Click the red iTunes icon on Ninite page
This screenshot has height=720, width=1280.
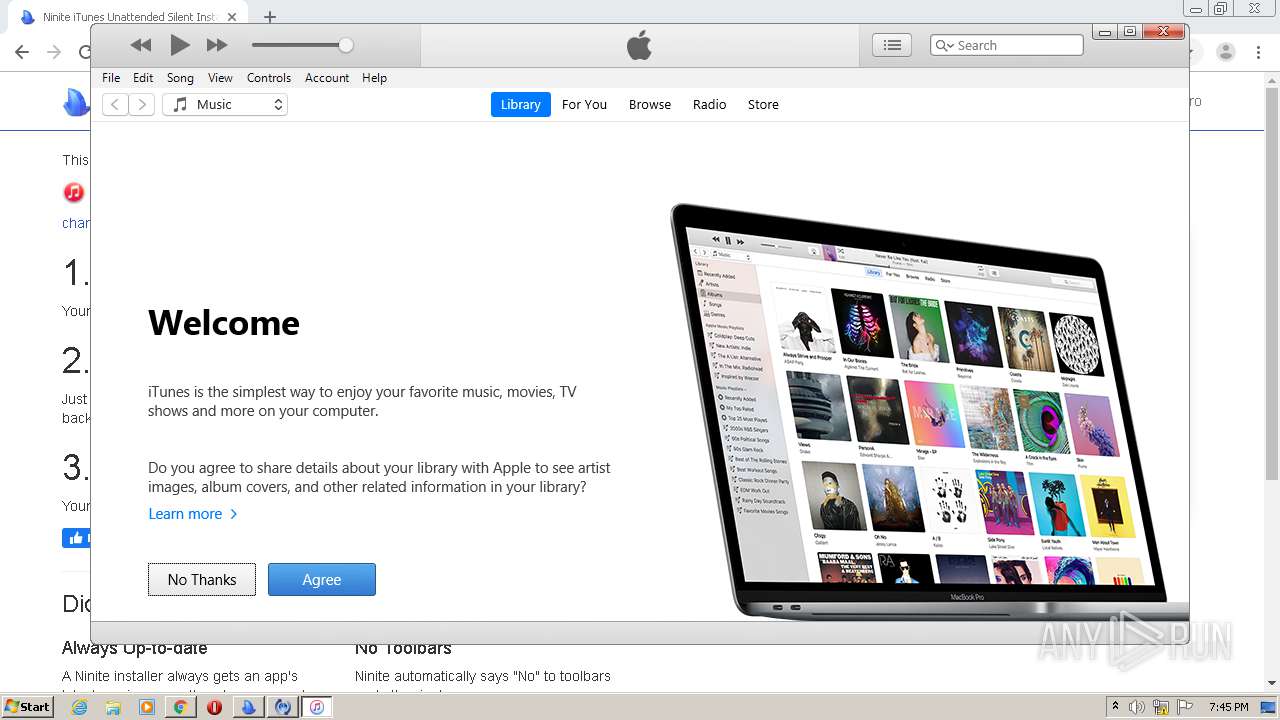pos(74,192)
